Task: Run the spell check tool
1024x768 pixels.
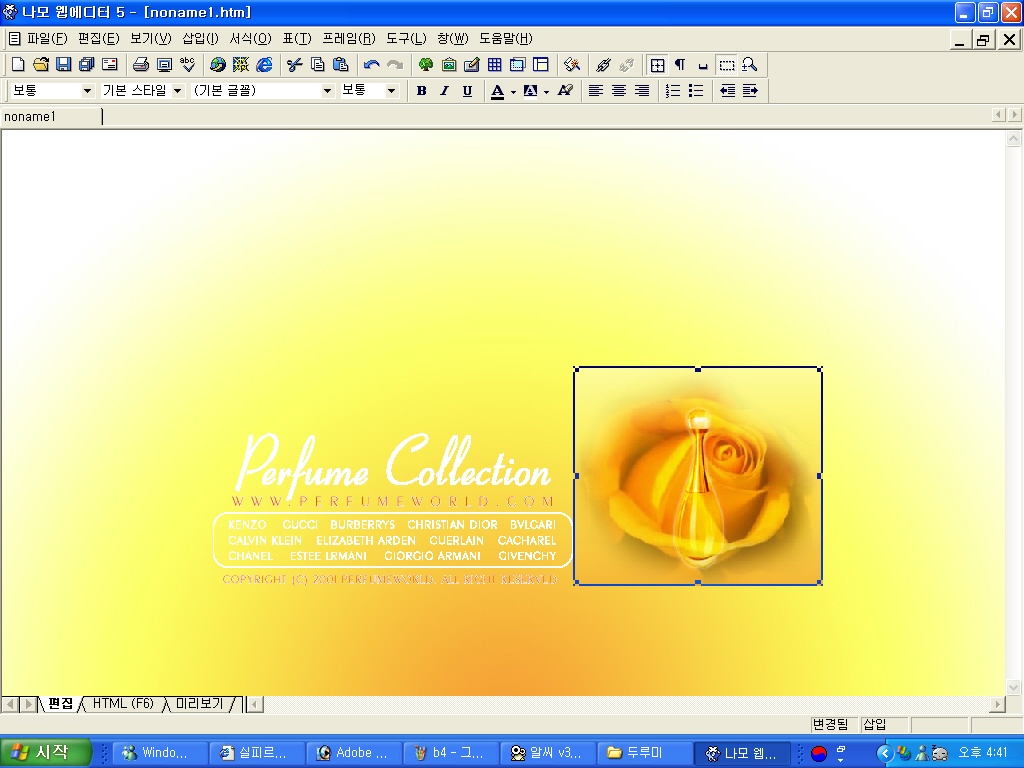Action: (188, 65)
